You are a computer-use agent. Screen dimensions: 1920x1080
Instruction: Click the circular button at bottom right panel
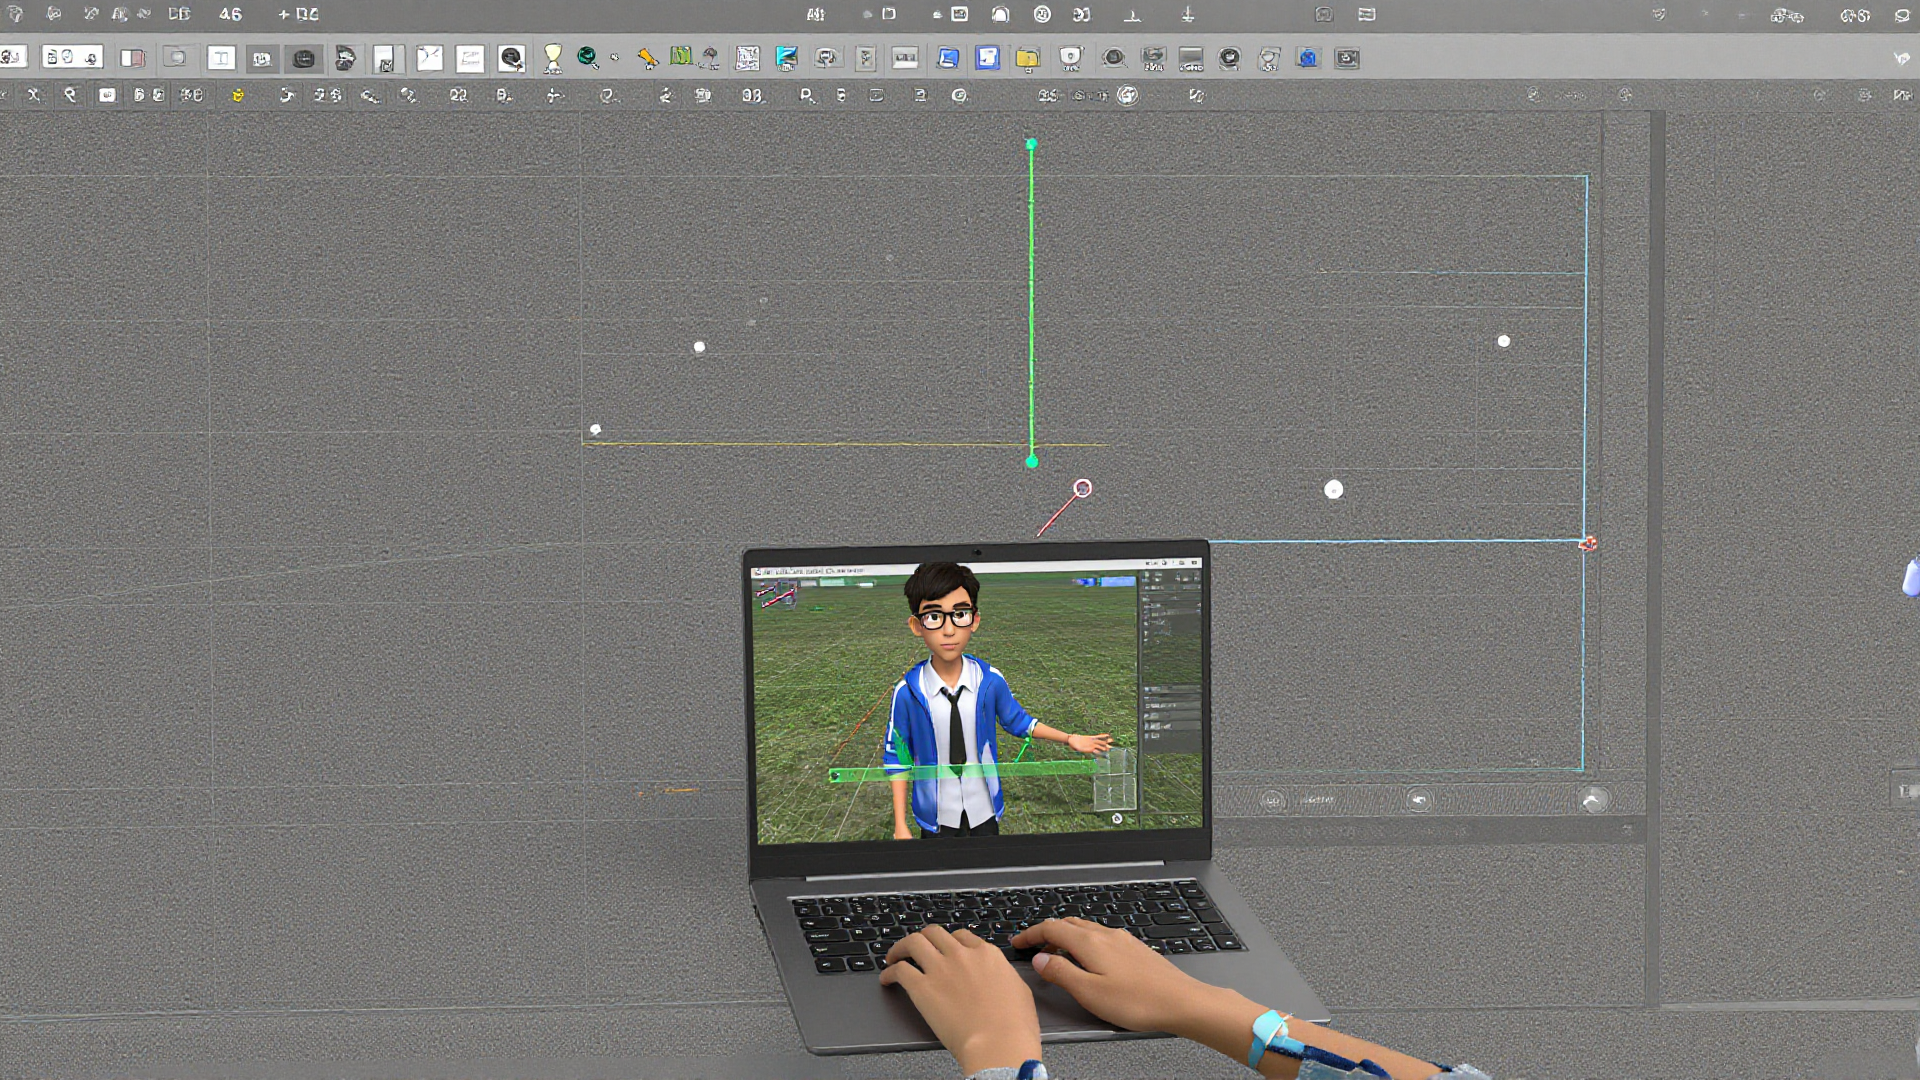(x=1593, y=800)
